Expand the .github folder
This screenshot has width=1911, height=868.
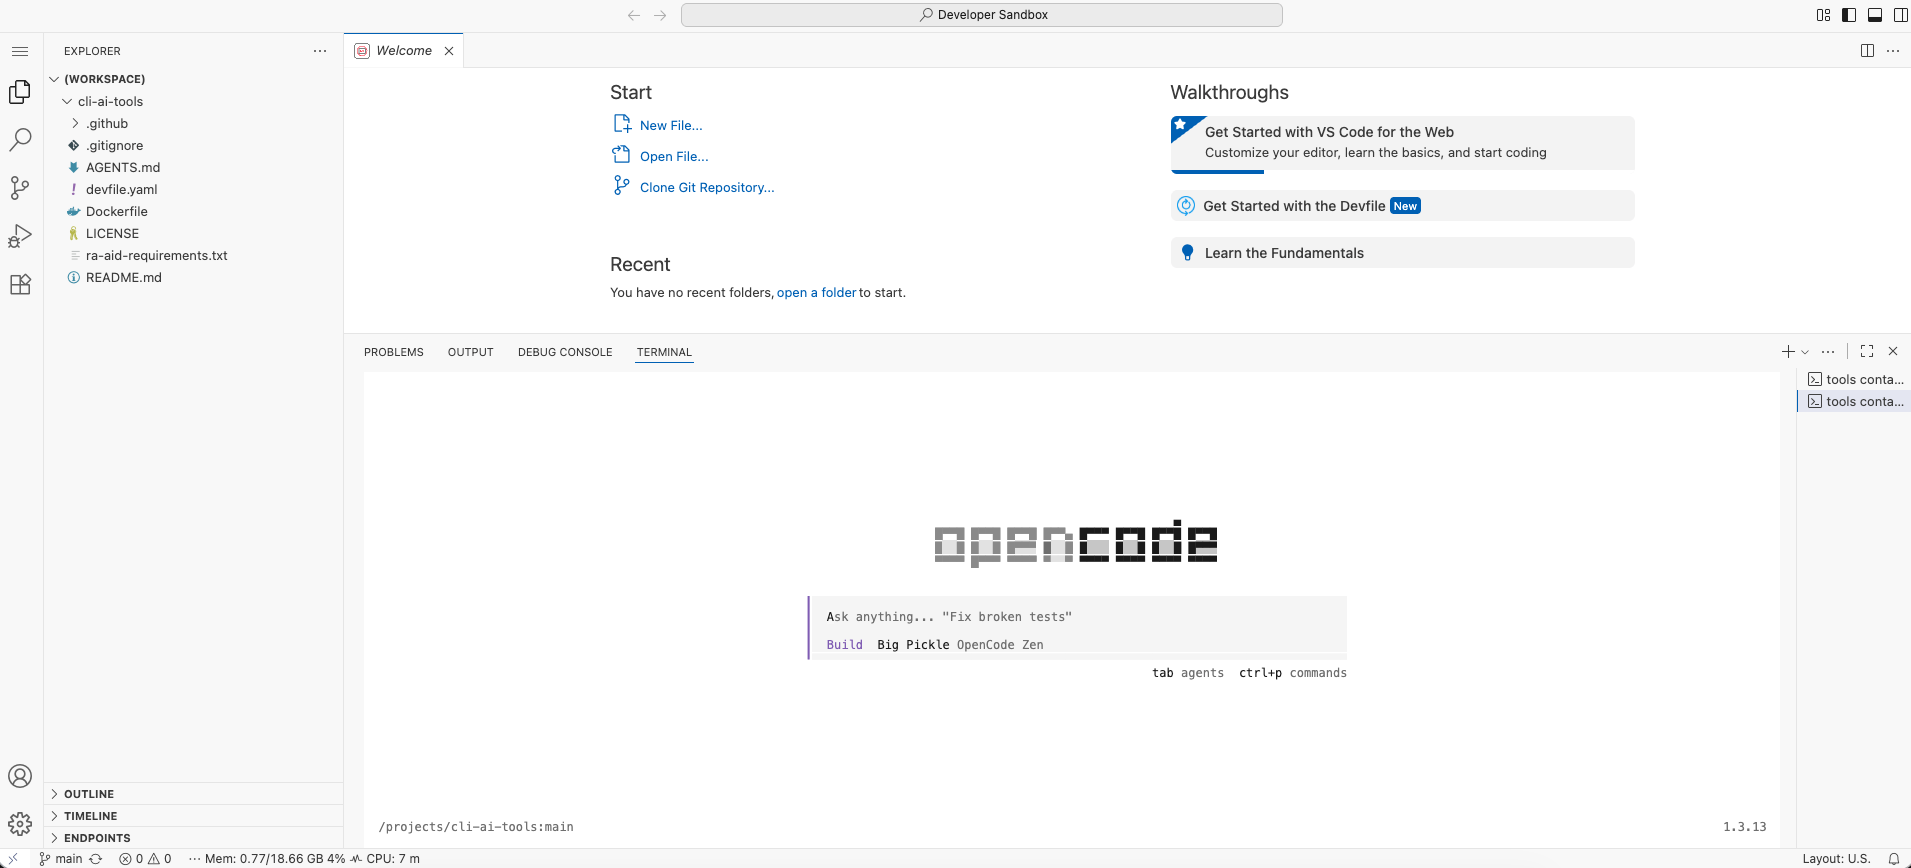click(107, 124)
